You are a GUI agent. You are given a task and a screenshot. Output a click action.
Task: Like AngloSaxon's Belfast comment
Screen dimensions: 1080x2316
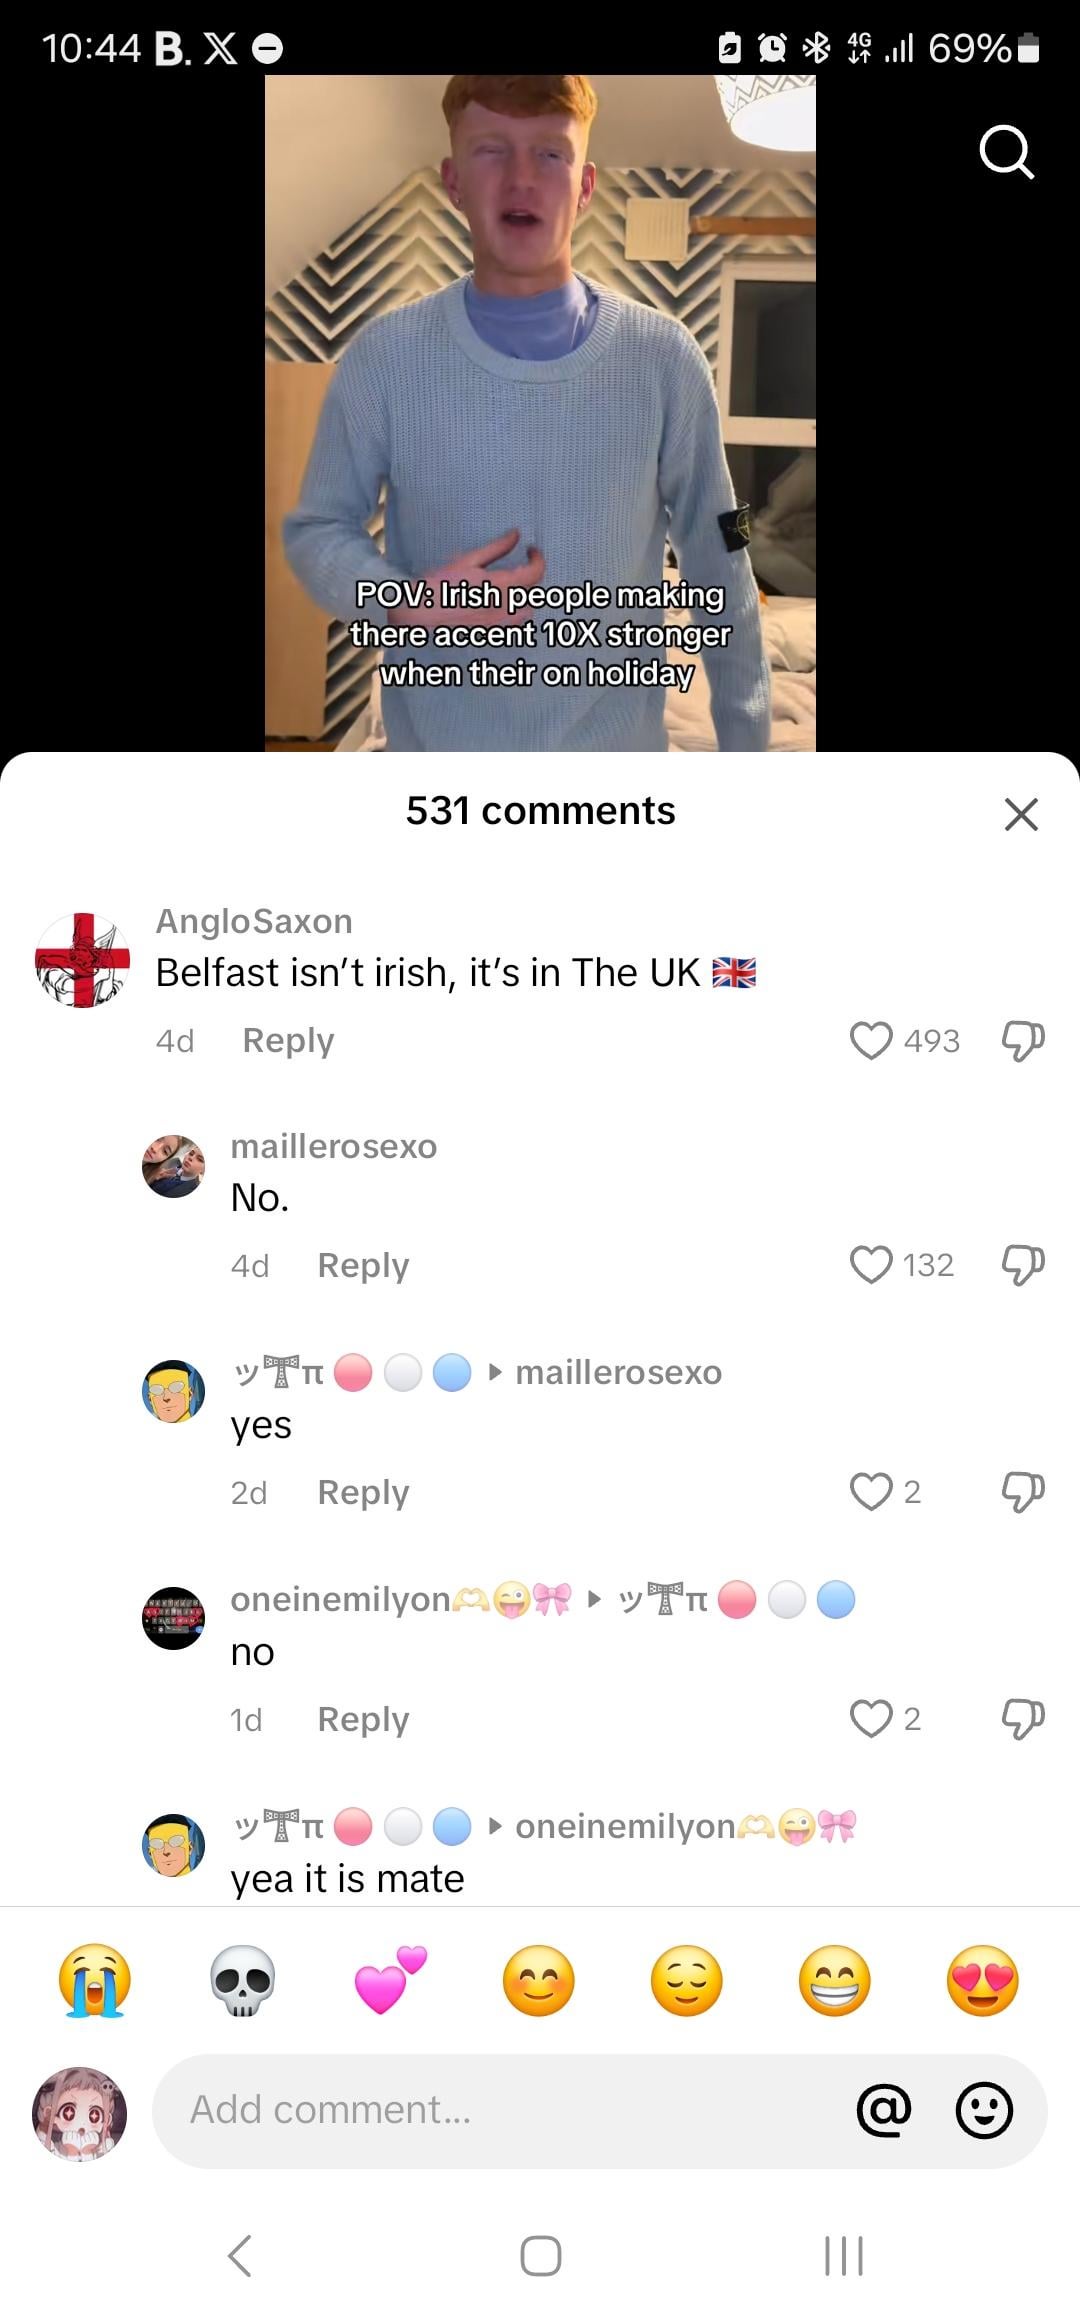(x=871, y=1041)
